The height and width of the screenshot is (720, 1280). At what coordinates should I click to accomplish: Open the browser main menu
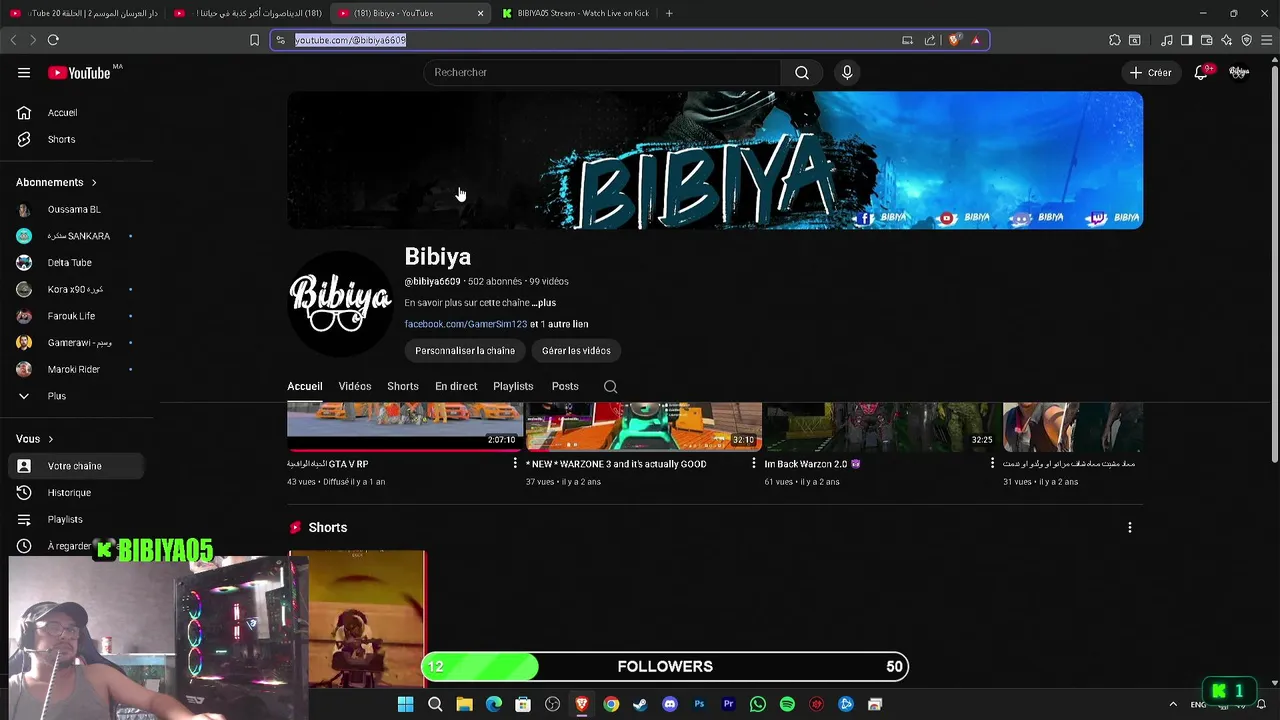point(1267,40)
